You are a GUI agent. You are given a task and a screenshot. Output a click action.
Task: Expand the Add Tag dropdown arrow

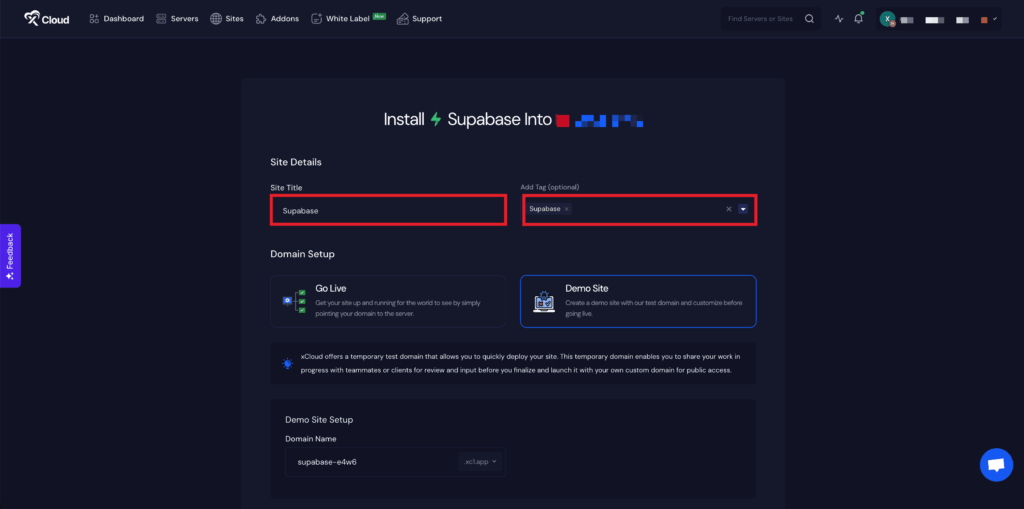743,209
